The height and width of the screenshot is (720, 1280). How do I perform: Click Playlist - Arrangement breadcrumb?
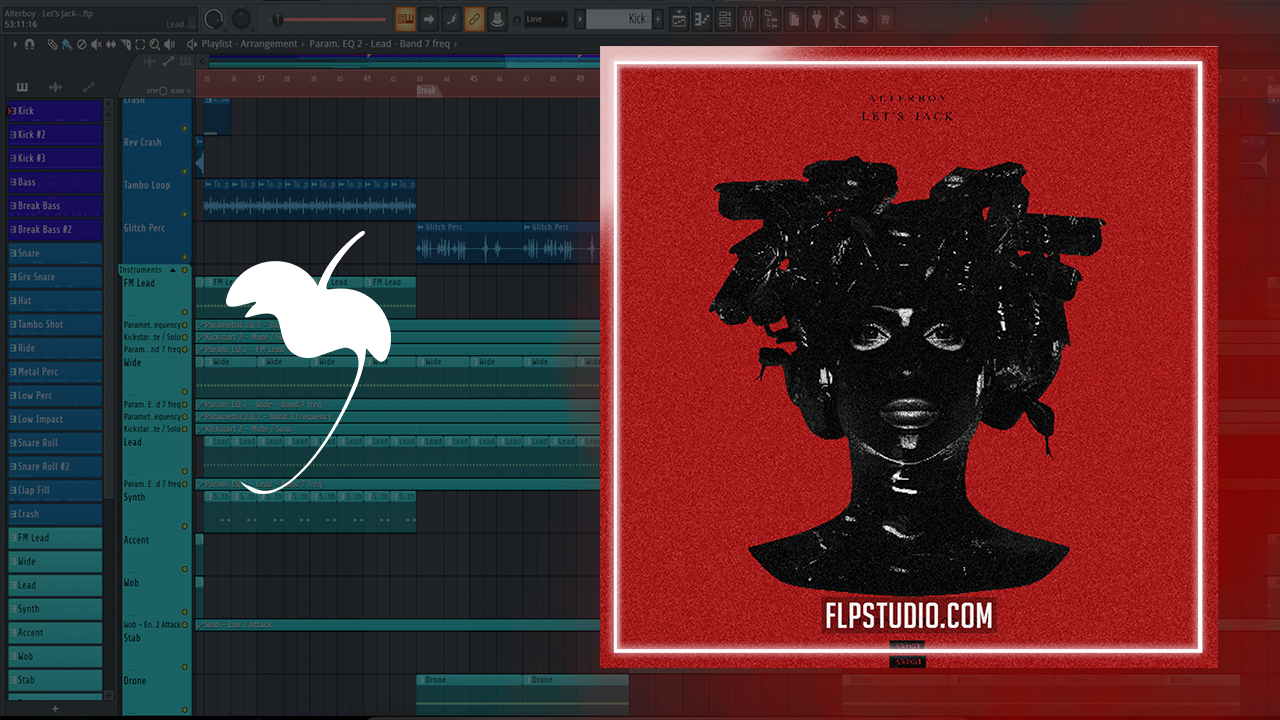coord(249,44)
